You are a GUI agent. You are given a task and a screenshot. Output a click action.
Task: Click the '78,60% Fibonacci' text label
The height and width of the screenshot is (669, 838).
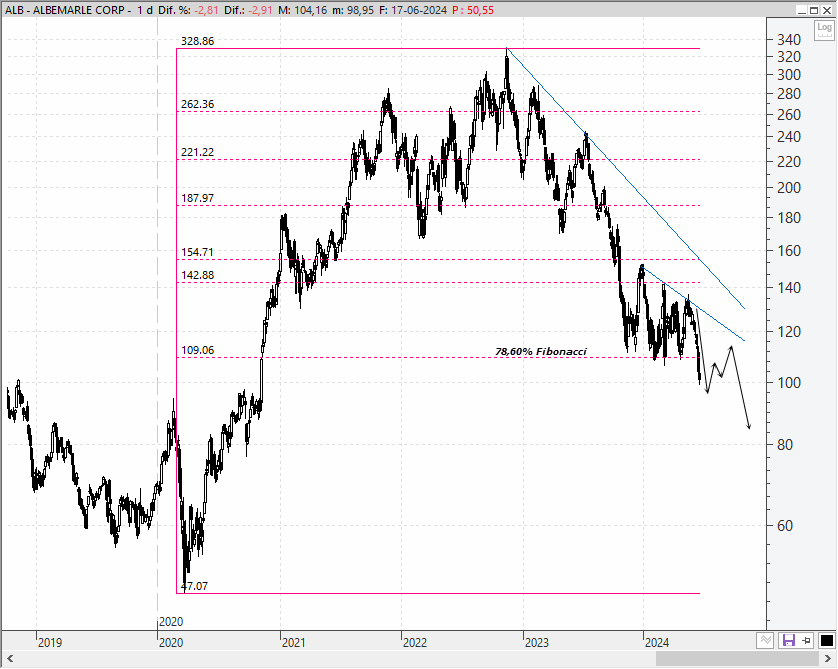(541, 352)
